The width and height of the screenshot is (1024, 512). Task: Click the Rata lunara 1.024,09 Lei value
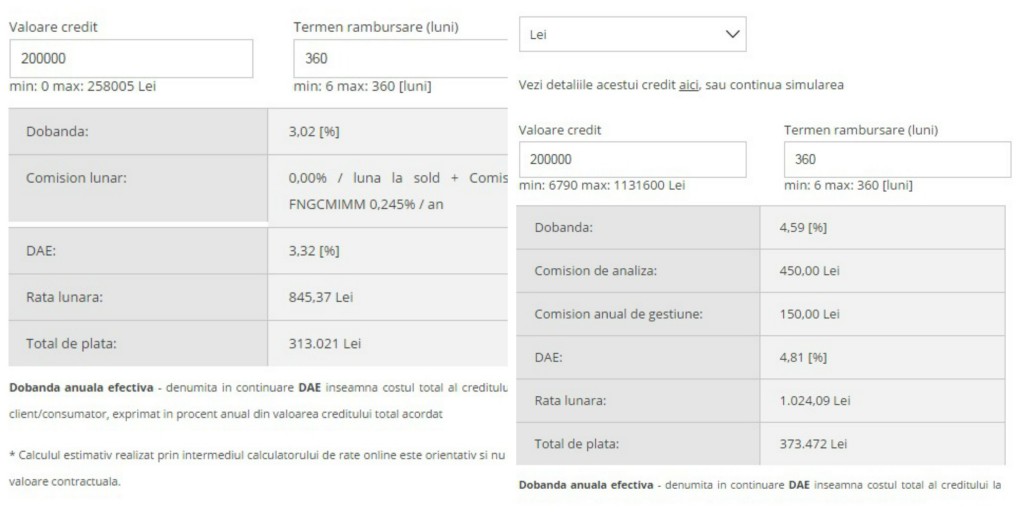click(x=815, y=400)
